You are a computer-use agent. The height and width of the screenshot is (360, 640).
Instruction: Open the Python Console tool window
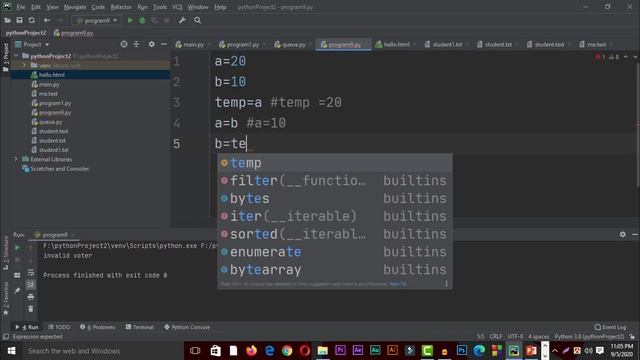[187, 327]
